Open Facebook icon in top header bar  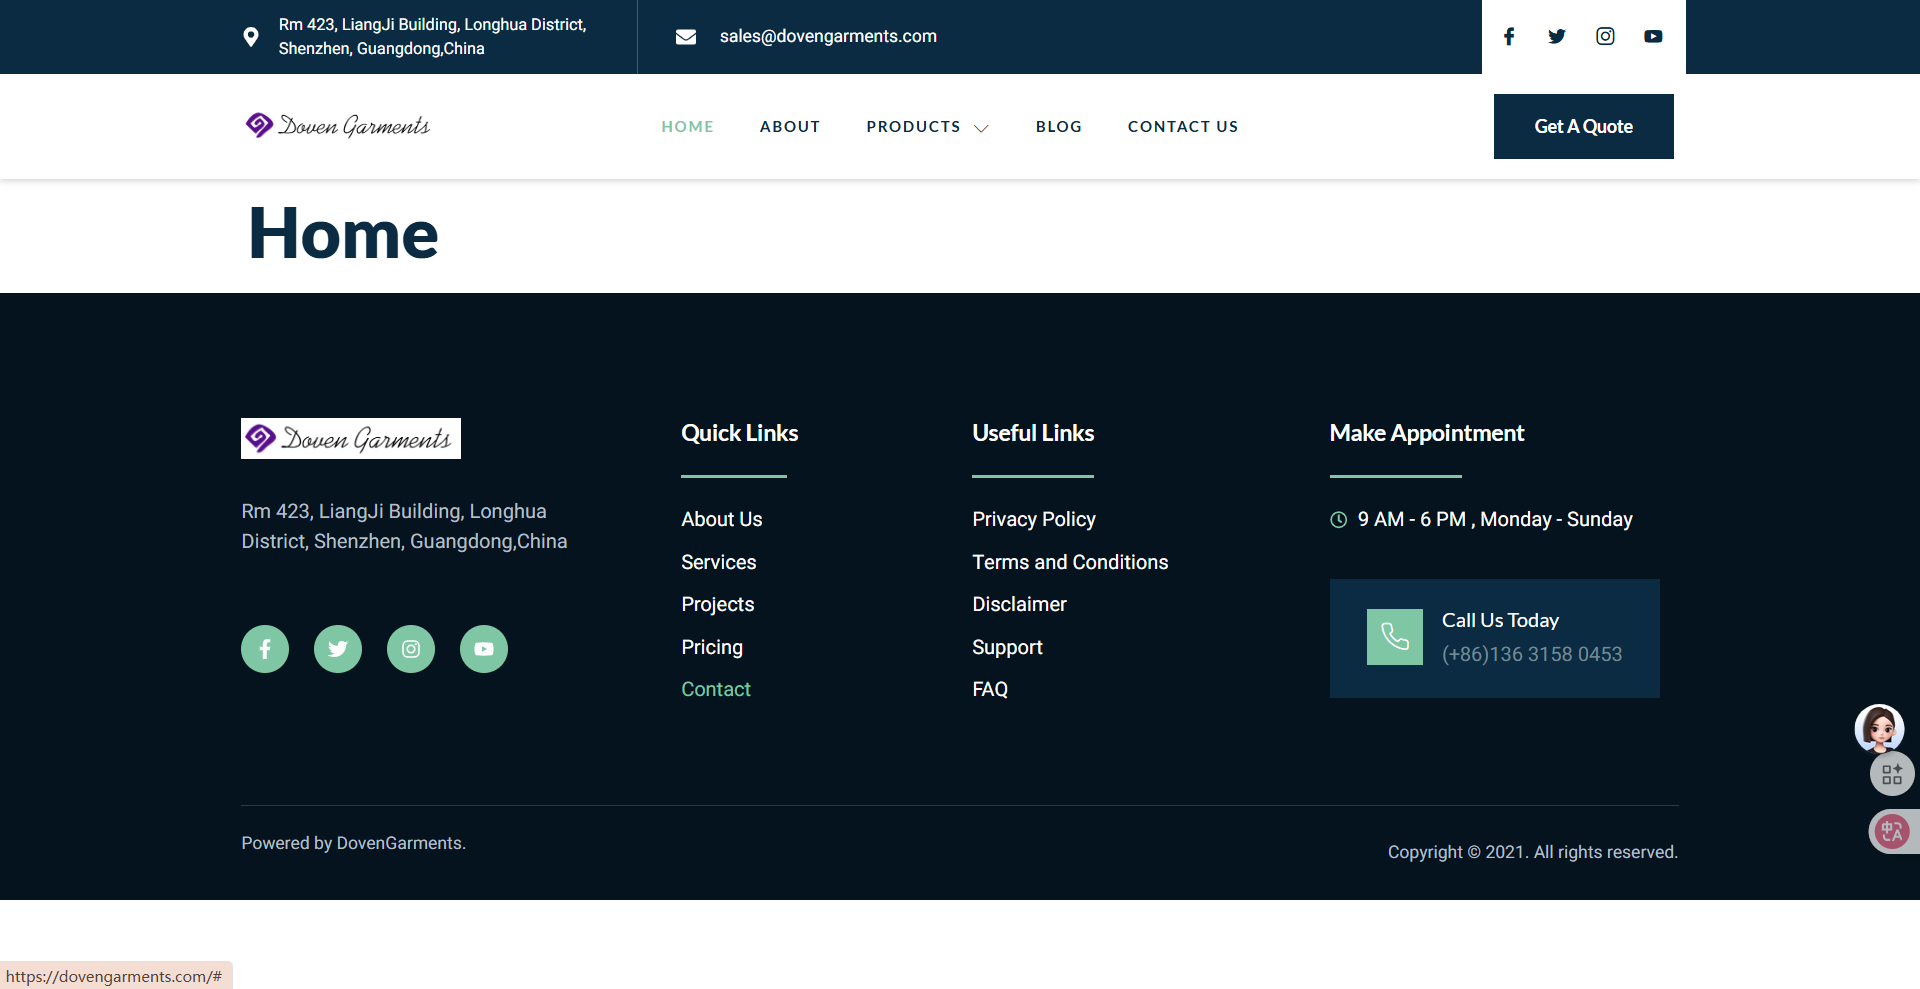point(1509,37)
